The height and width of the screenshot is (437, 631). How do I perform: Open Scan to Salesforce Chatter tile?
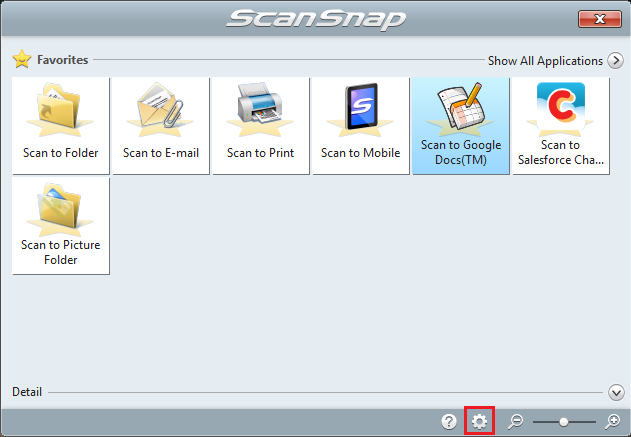[x=561, y=126]
